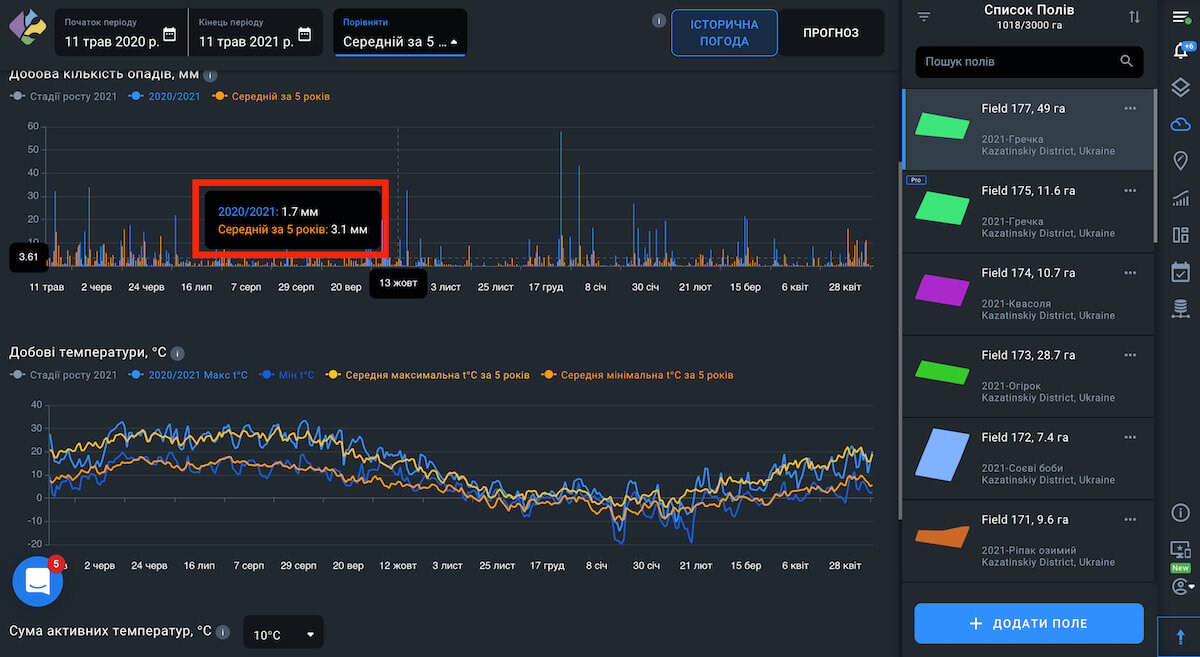The height and width of the screenshot is (657, 1200).
Task: Toggle the 2020/2021 precipitation legend series
Action: (x=170, y=97)
